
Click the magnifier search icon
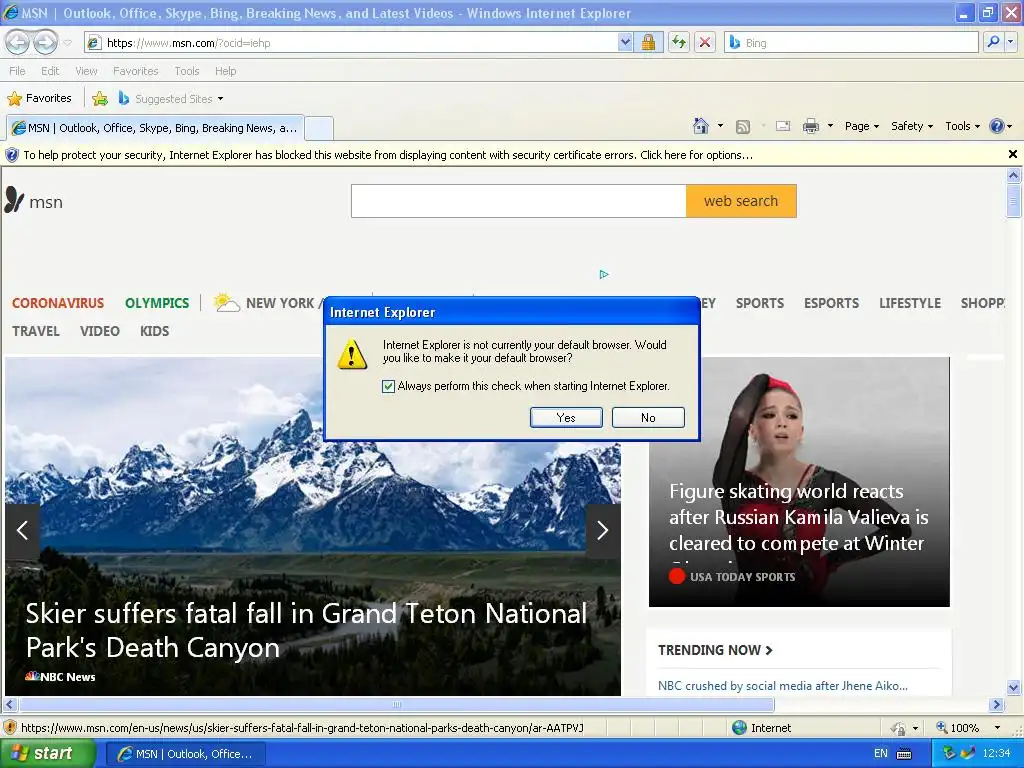pos(993,43)
